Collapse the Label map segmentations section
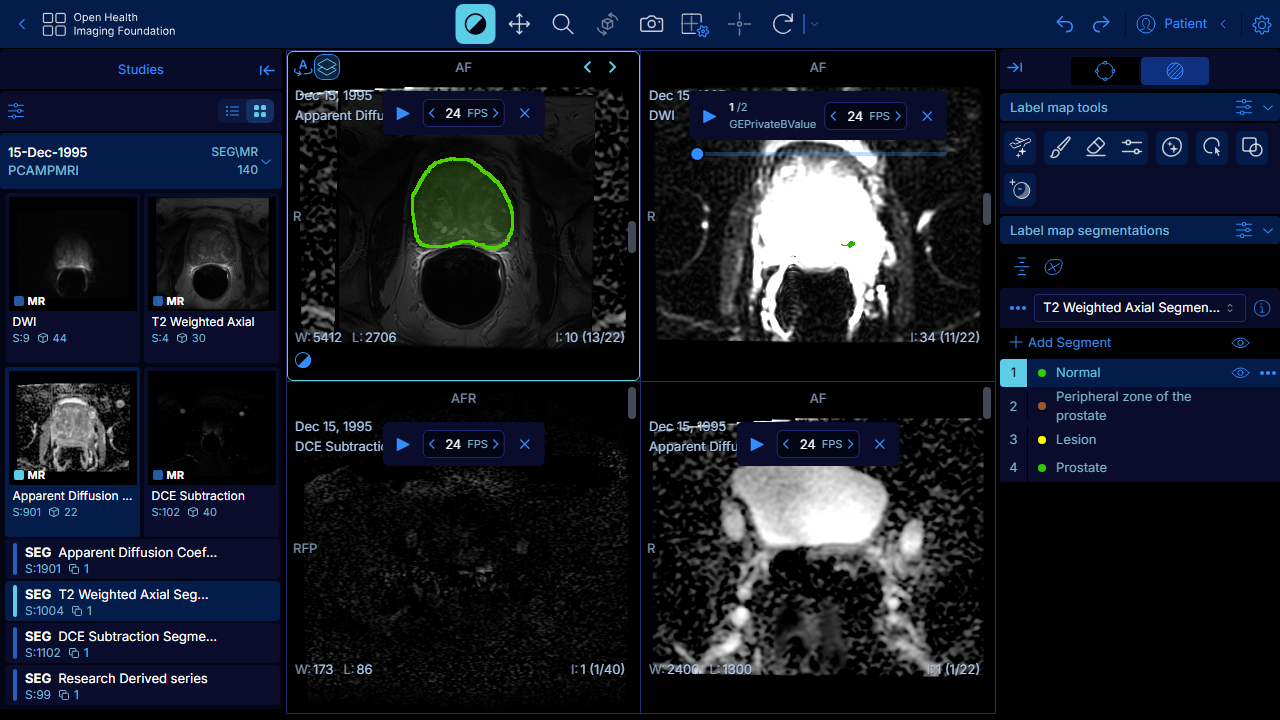 coord(1268,230)
